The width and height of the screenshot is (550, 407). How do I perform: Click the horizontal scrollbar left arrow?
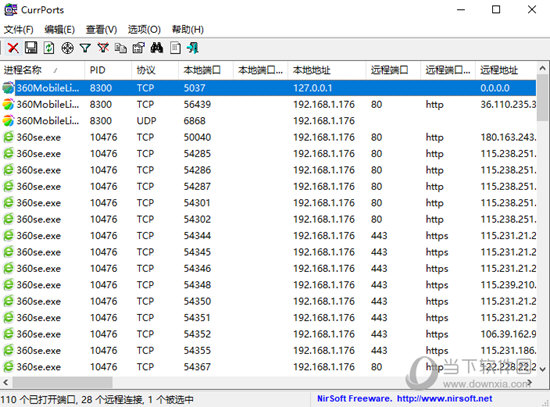(x=5, y=382)
